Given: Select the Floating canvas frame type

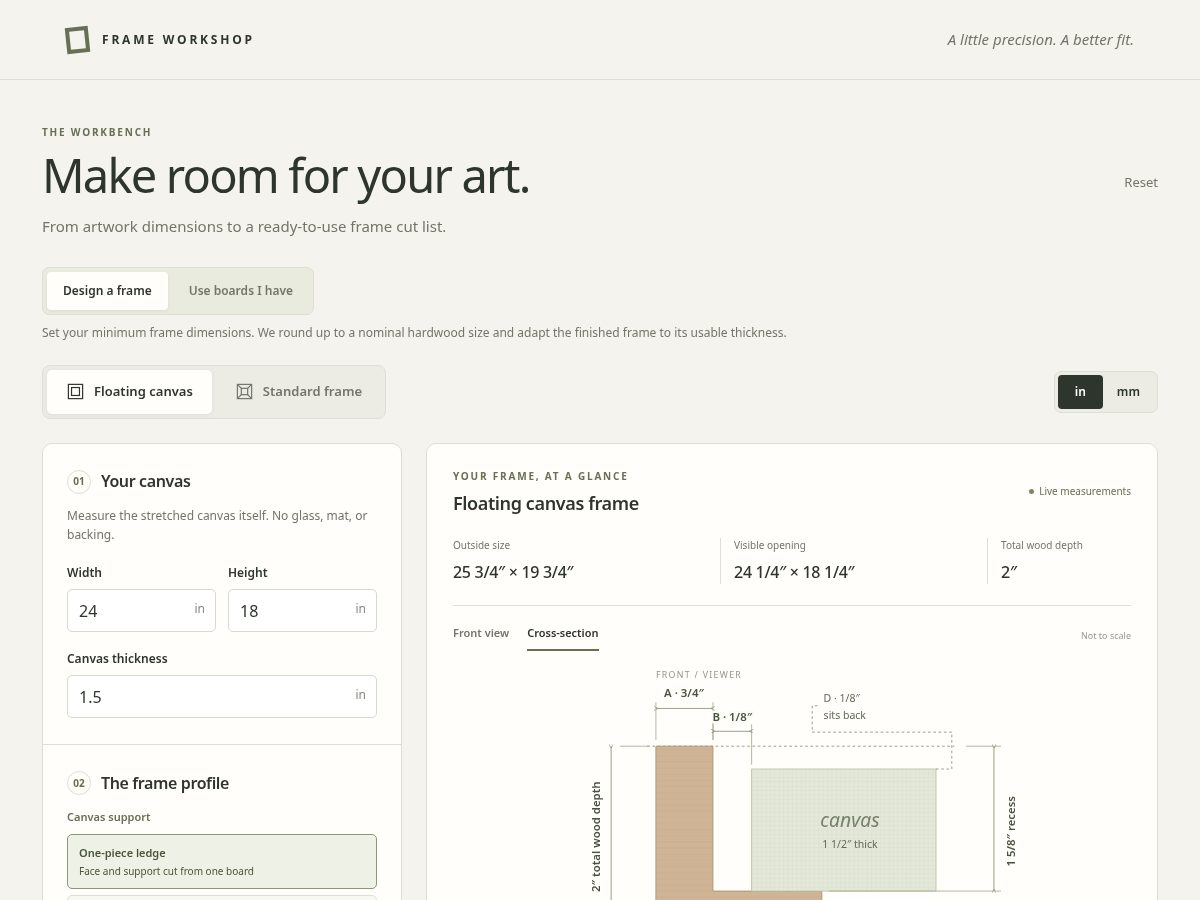Looking at the screenshot, I should point(129,392).
